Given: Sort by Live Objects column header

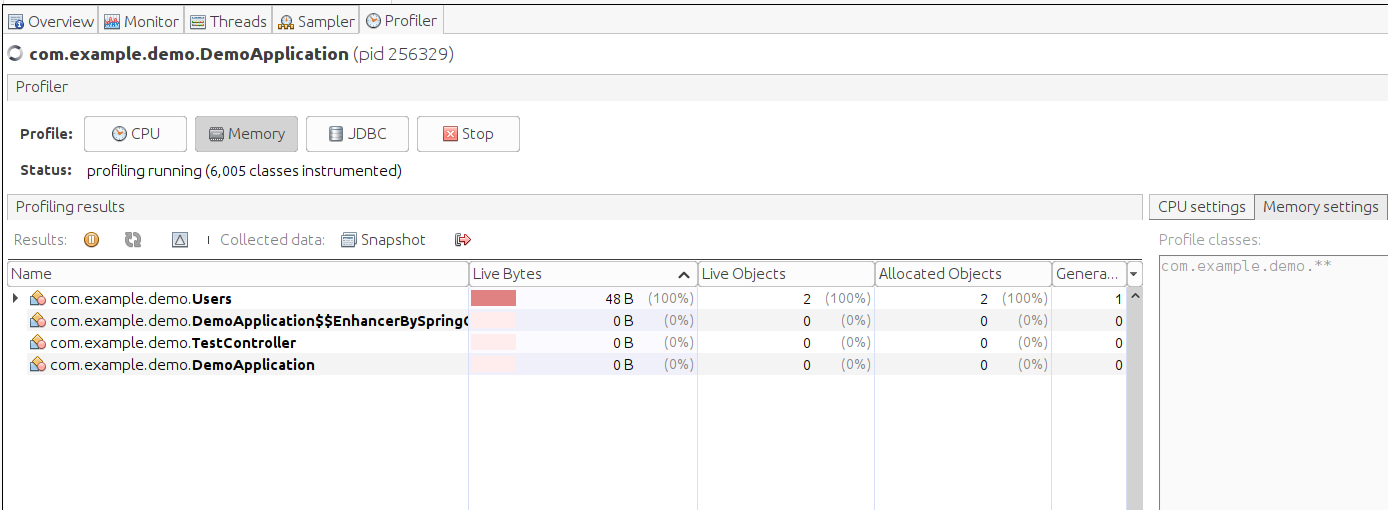Looking at the screenshot, I should (x=786, y=274).
